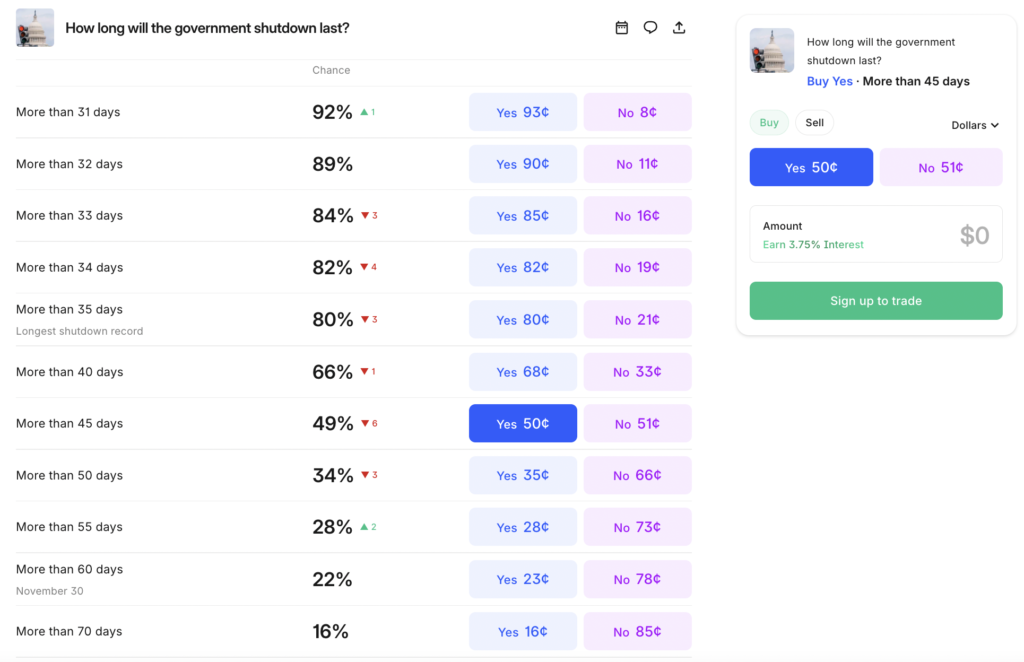This screenshot has width=1024, height=662.
Task: Open the 'More than 35 days' outcome row
Action: (69, 309)
